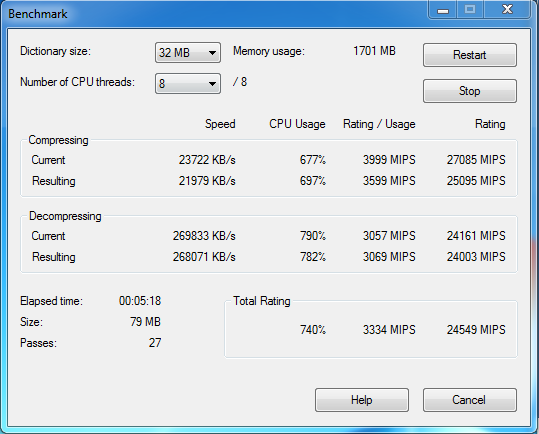This screenshot has width=539, height=434.
Task: Open the Dictionary size 32 MB dropdown
Action: pos(188,53)
